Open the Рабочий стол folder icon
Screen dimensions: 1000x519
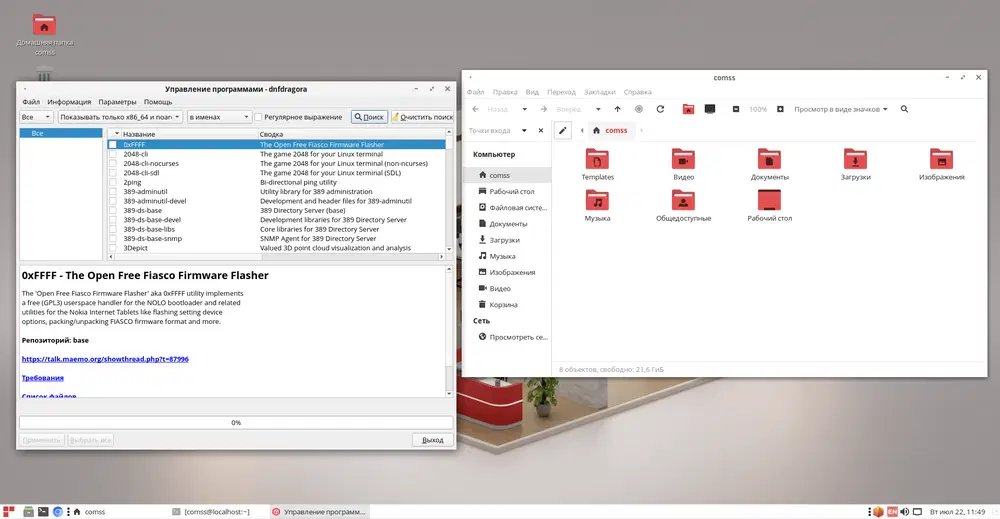point(769,205)
